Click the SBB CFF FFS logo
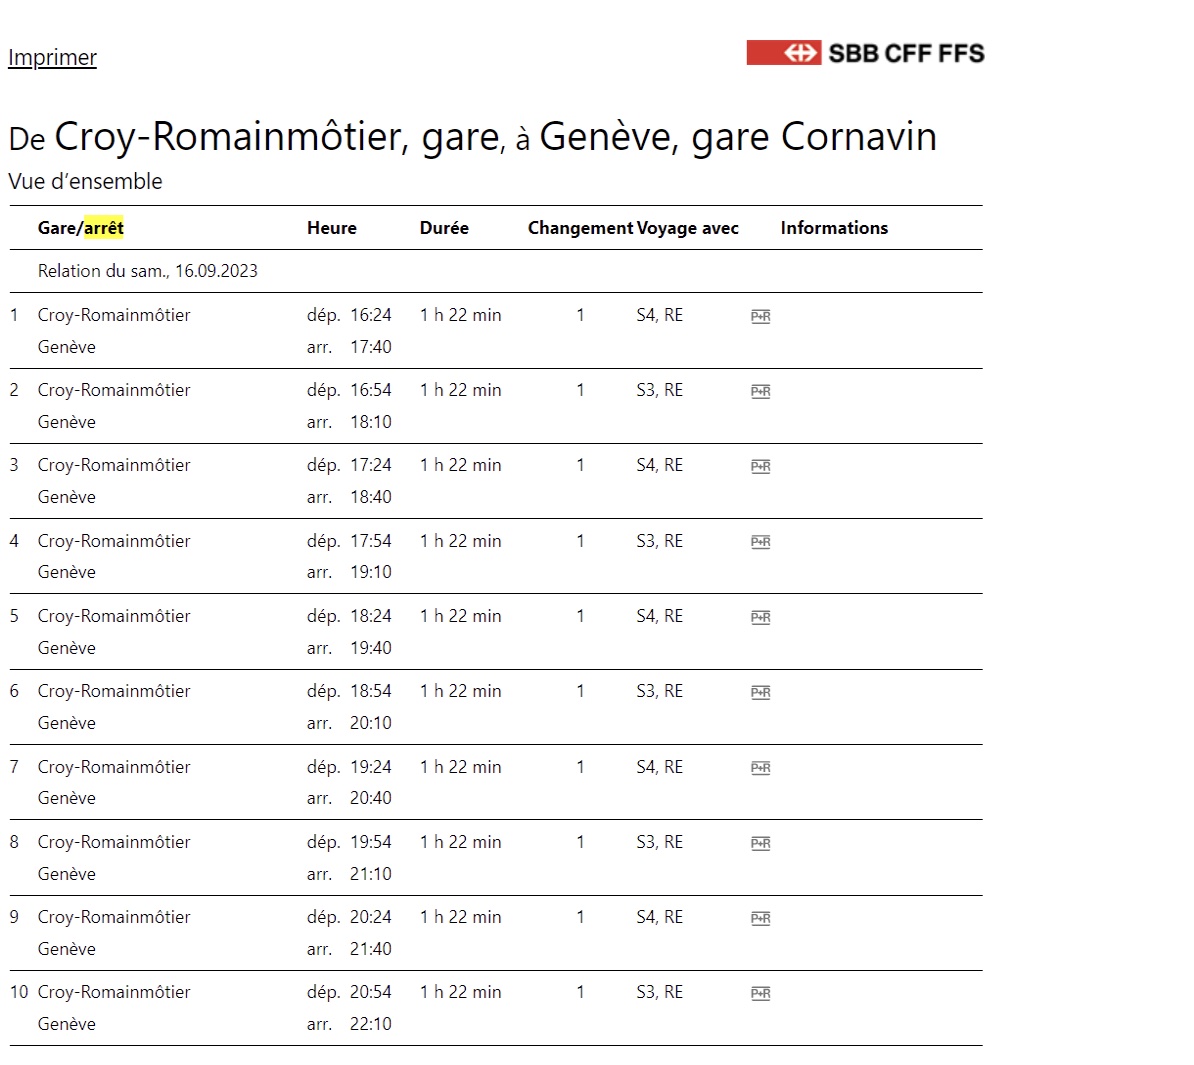 (x=865, y=53)
